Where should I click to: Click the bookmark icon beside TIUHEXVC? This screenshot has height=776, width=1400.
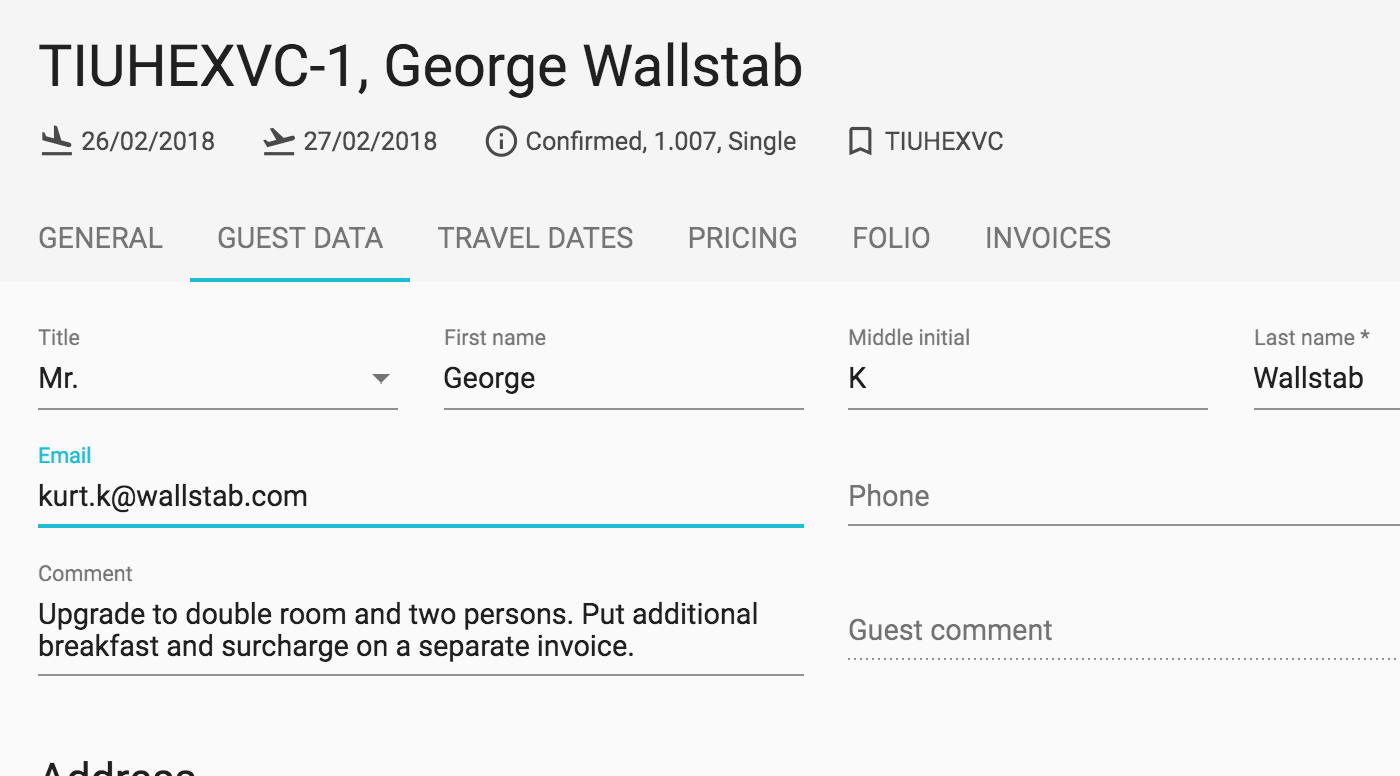[859, 141]
